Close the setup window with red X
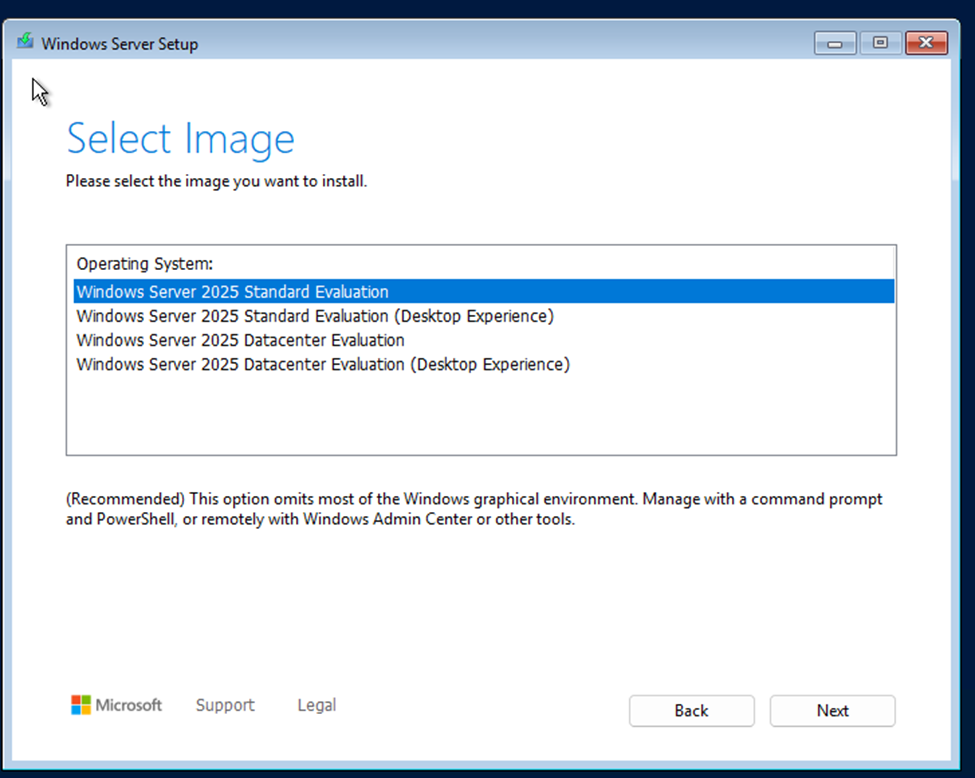This screenshot has width=975, height=778. coord(926,43)
